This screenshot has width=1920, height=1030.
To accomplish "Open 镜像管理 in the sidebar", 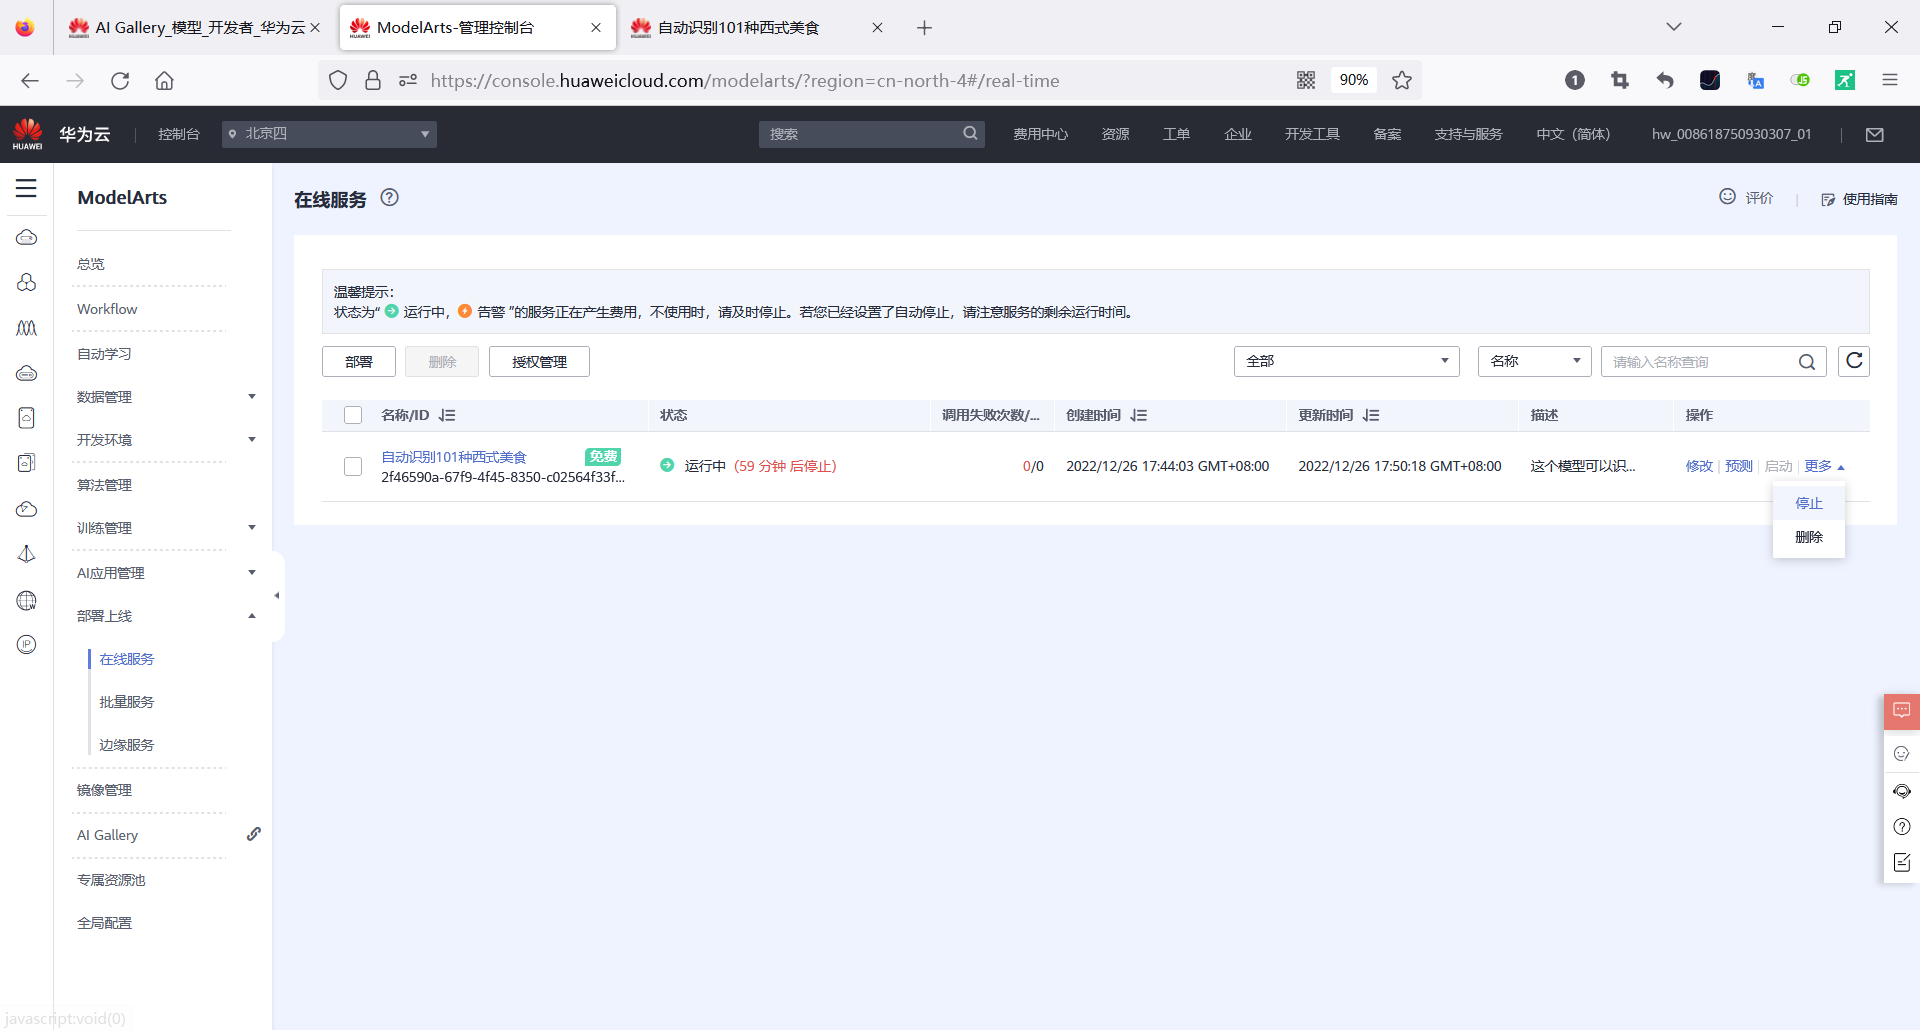I will pos(104,790).
